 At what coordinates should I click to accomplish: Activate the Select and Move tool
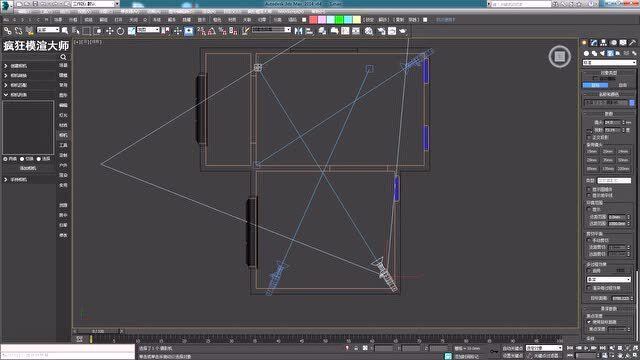pos(109,31)
